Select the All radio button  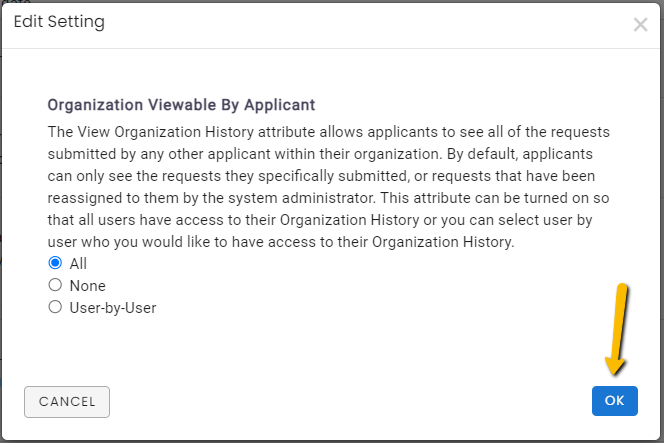point(55,263)
